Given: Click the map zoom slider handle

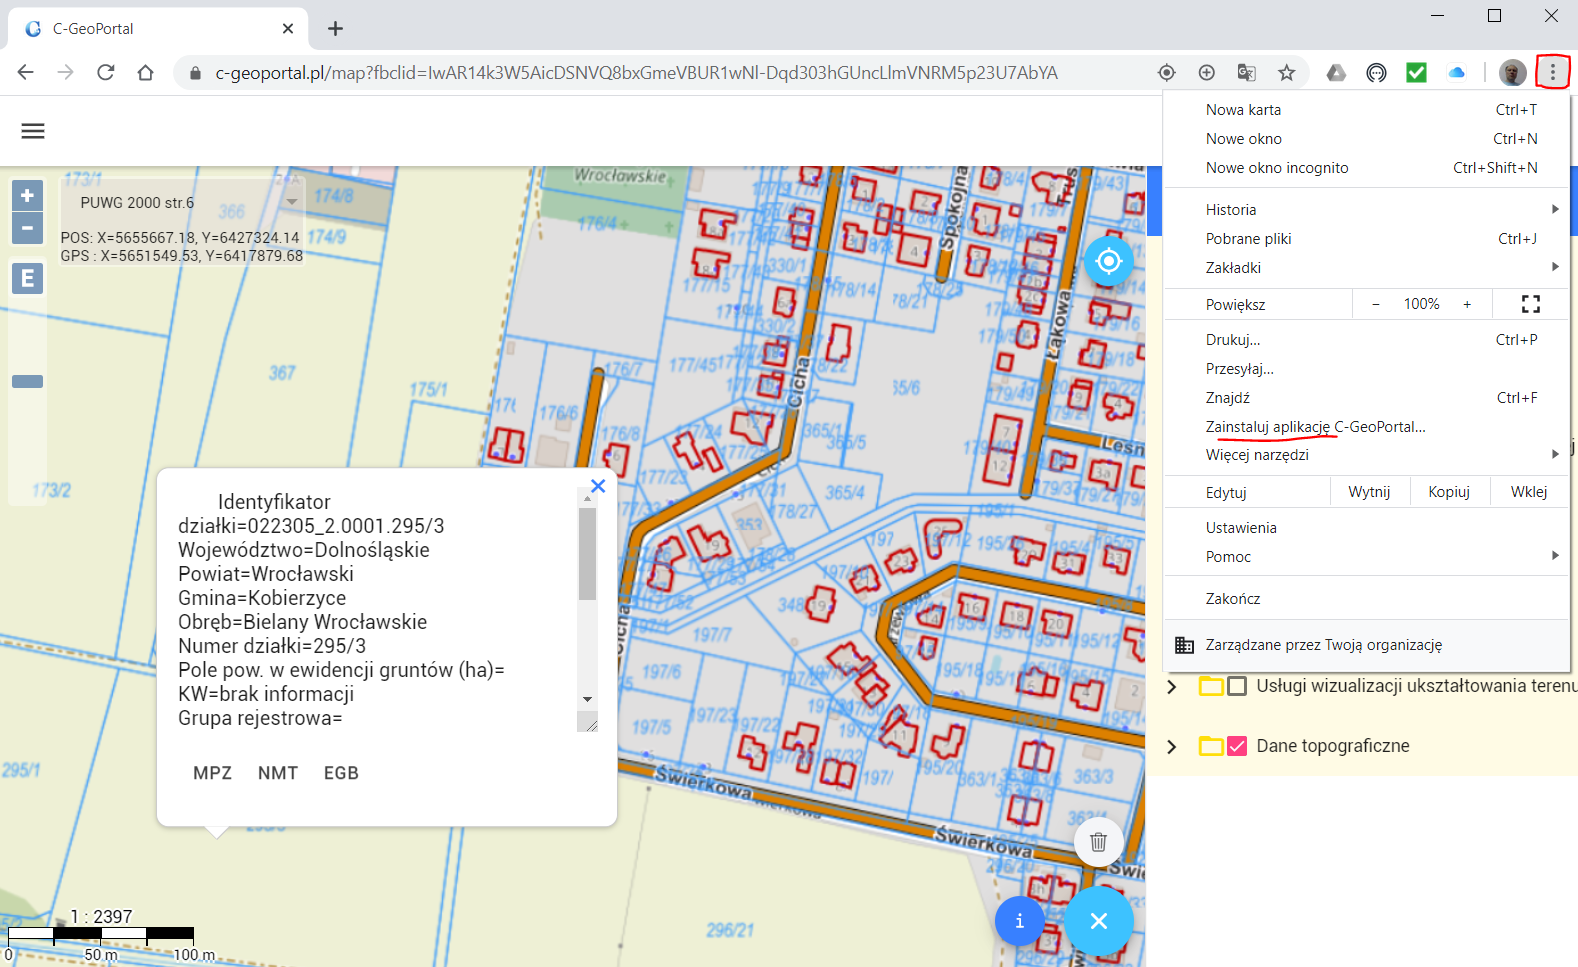Looking at the screenshot, I should click(27, 381).
